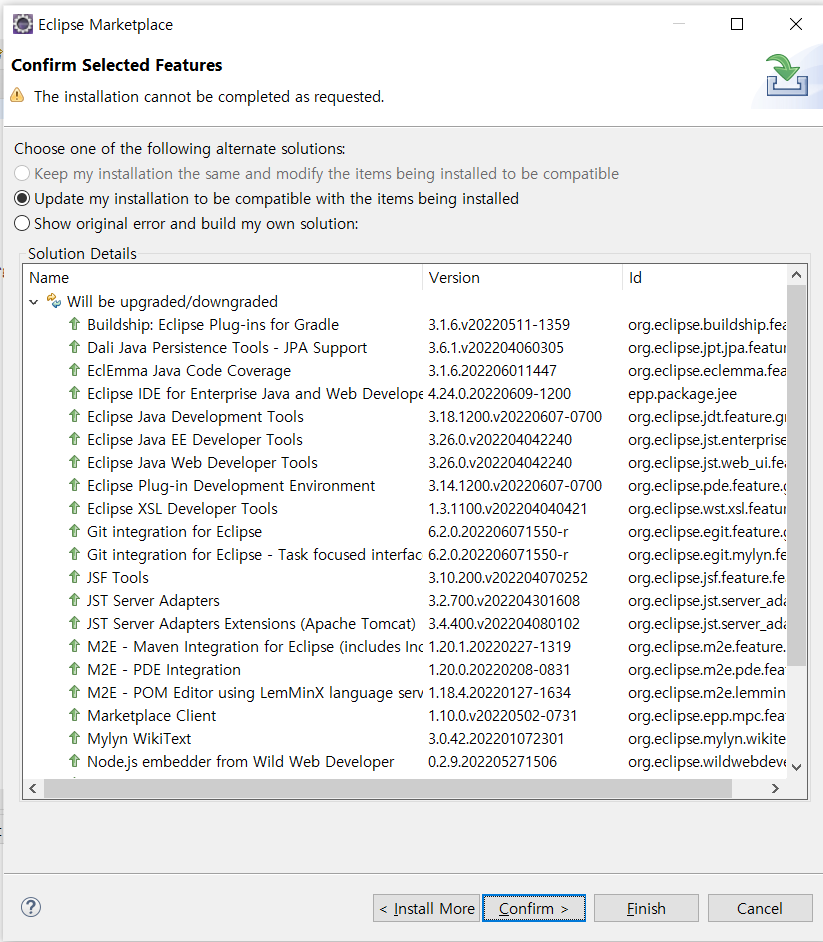The height and width of the screenshot is (942, 823).
Task: Click upgrade arrow icon of Git integration for Eclipse row
Action: pos(74,531)
